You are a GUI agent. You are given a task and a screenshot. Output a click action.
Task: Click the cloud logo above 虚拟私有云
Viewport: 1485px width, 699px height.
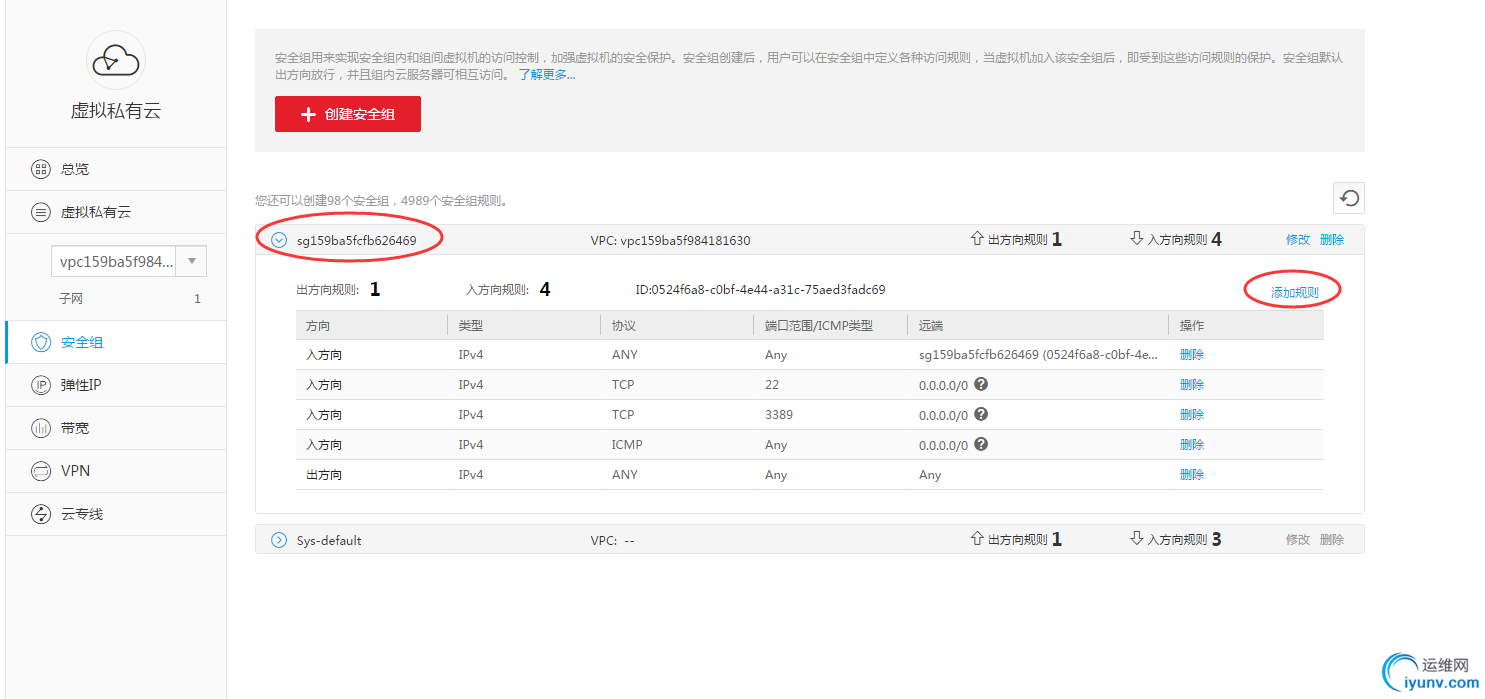[x=116, y=61]
